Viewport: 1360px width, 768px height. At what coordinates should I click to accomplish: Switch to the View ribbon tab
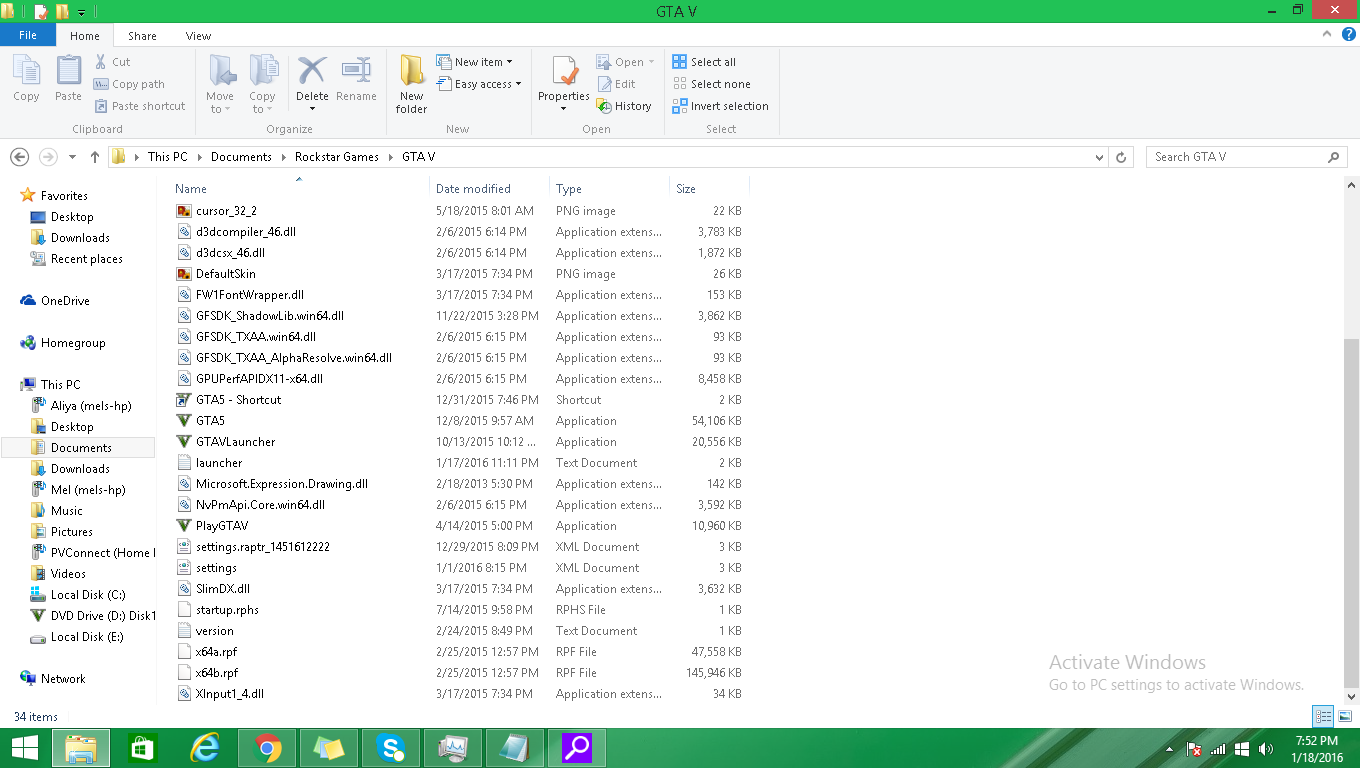point(198,36)
